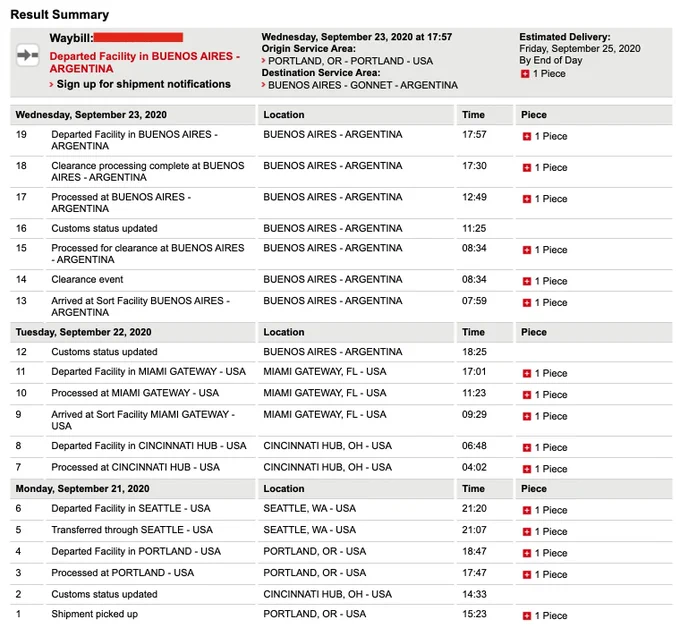This screenshot has height=628, width=680.
Task: Click the shipment status arrow icon beside Waybill
Action: tap(28, 56)
